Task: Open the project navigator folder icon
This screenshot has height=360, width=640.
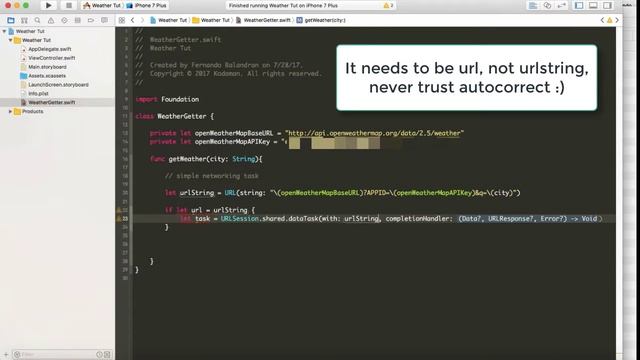Action: [x=11, y=20]
